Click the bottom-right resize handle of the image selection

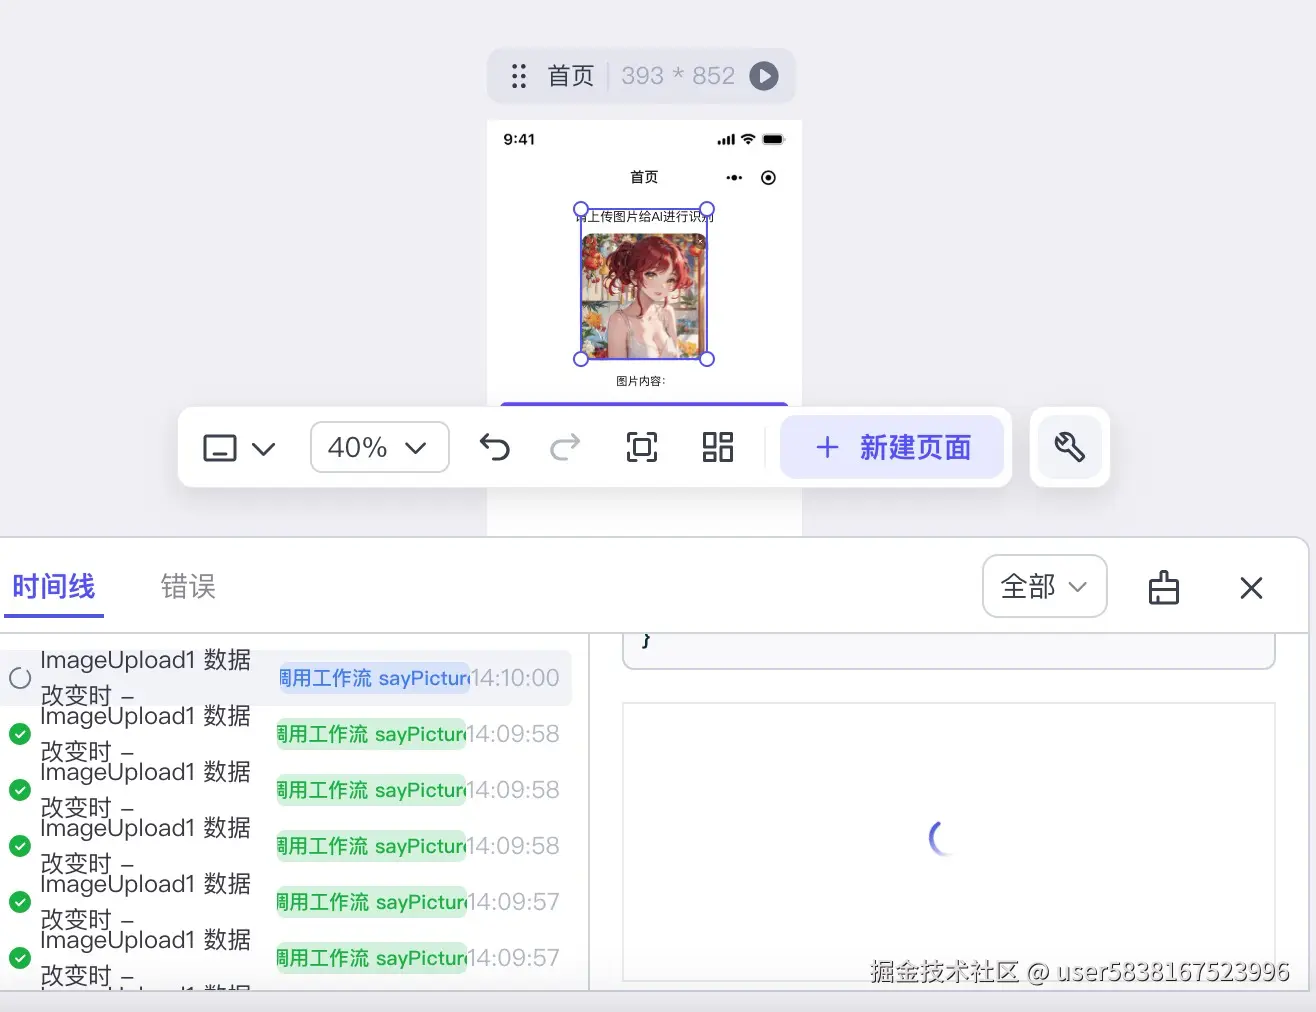pos(707,359)
